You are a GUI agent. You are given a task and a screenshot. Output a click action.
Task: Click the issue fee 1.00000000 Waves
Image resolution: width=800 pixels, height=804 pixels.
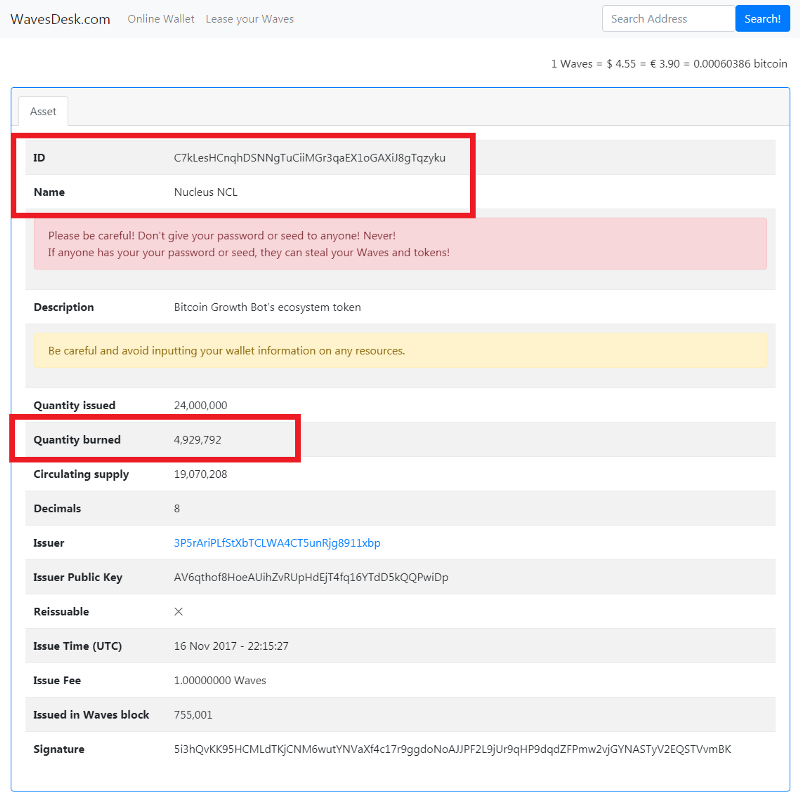[220, 680]
